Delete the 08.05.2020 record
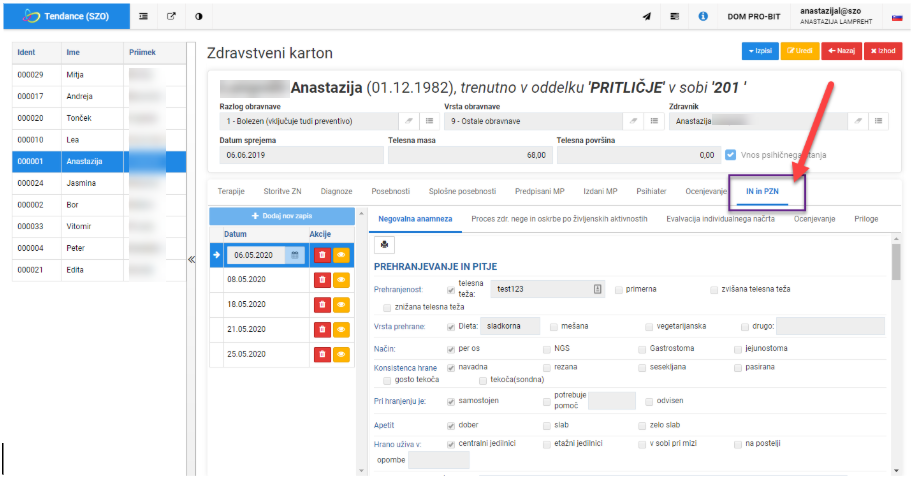The width and height of the screenshot is (911, 481). [x=322, y=279]
